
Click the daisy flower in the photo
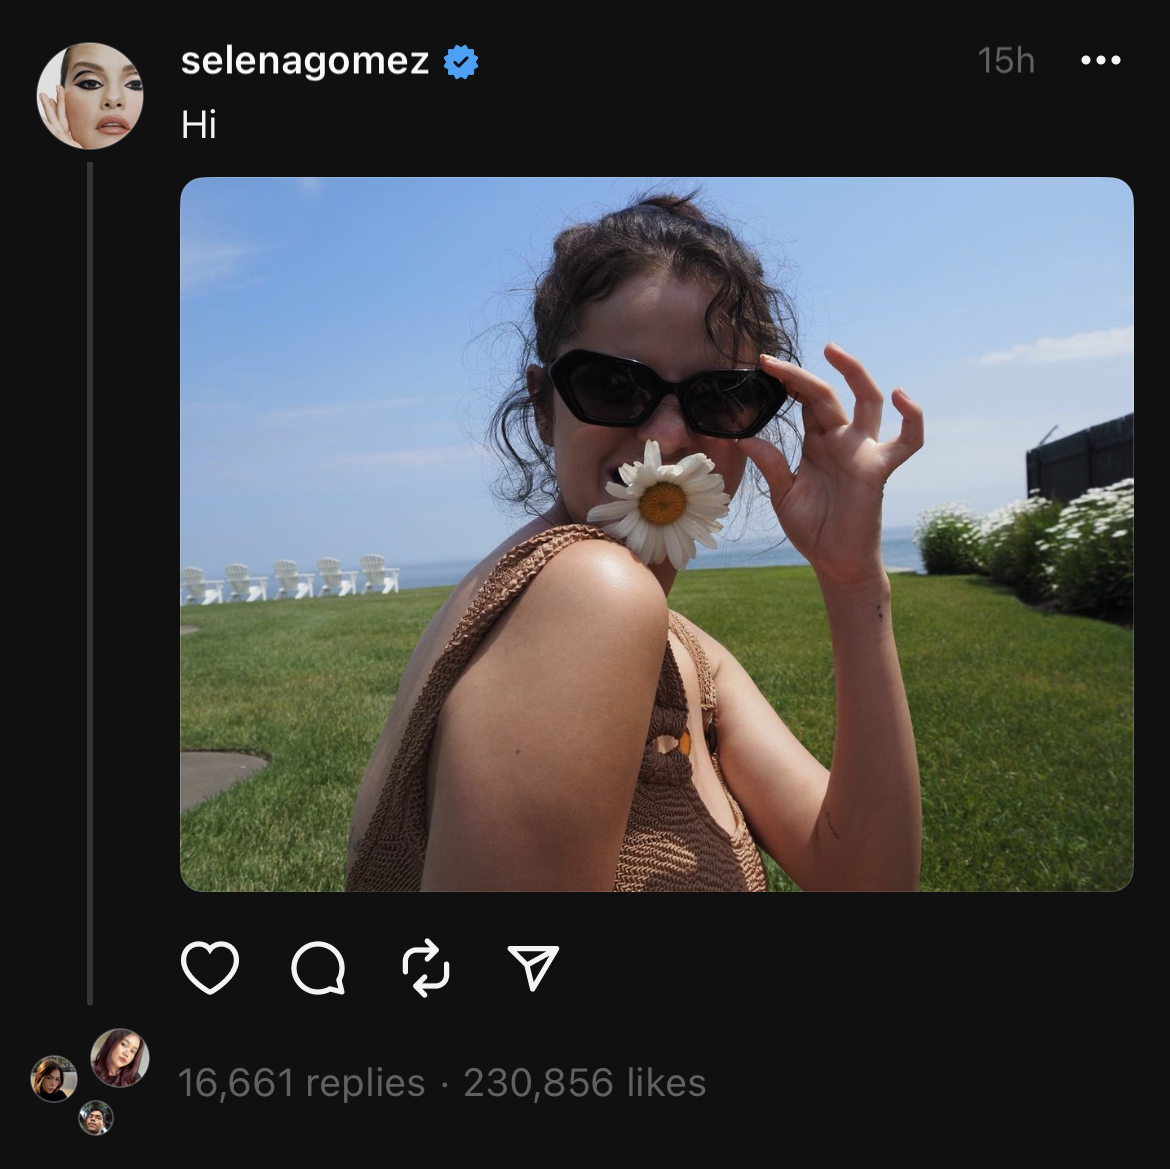click(661, 500)
